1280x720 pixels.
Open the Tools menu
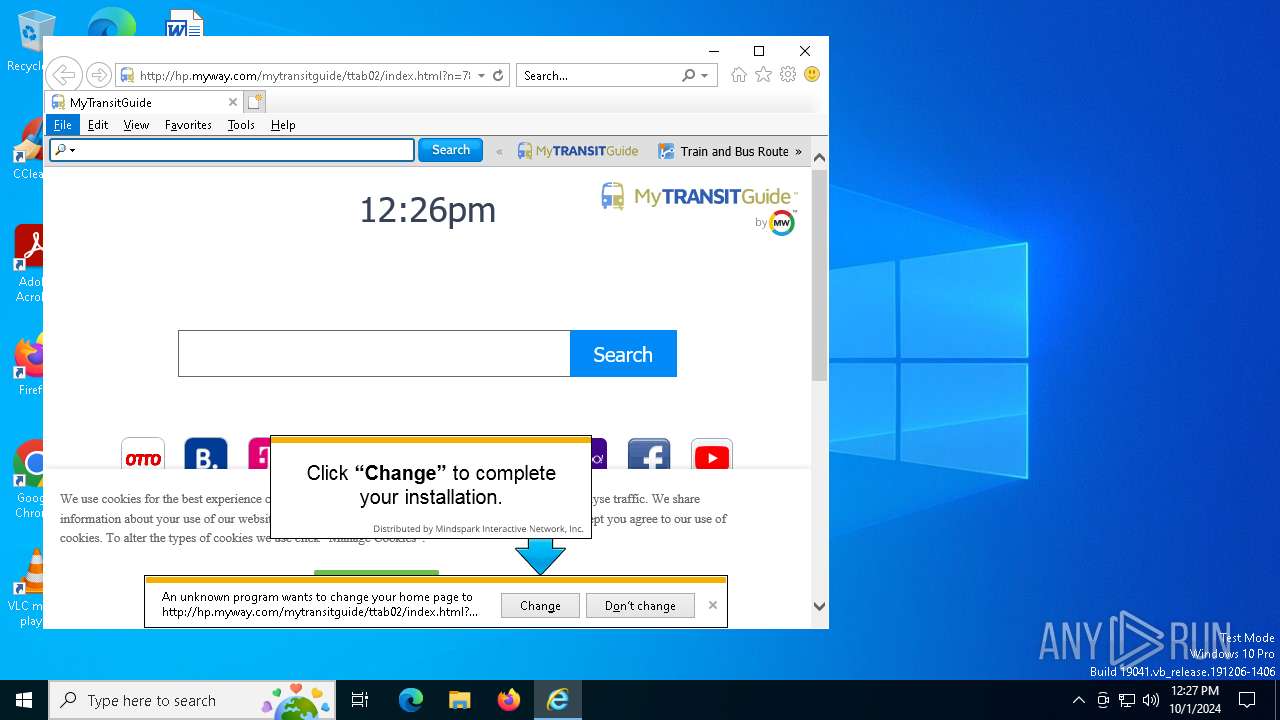point(241,125)
